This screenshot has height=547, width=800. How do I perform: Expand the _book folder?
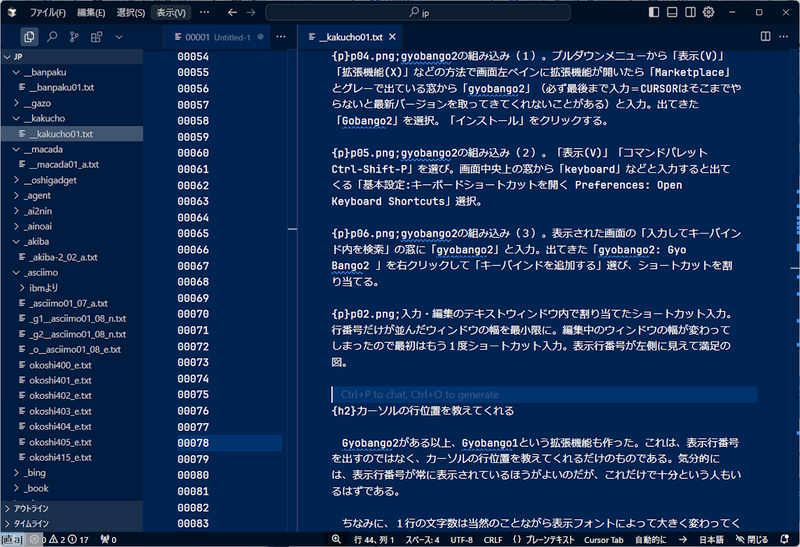point(16,488)
